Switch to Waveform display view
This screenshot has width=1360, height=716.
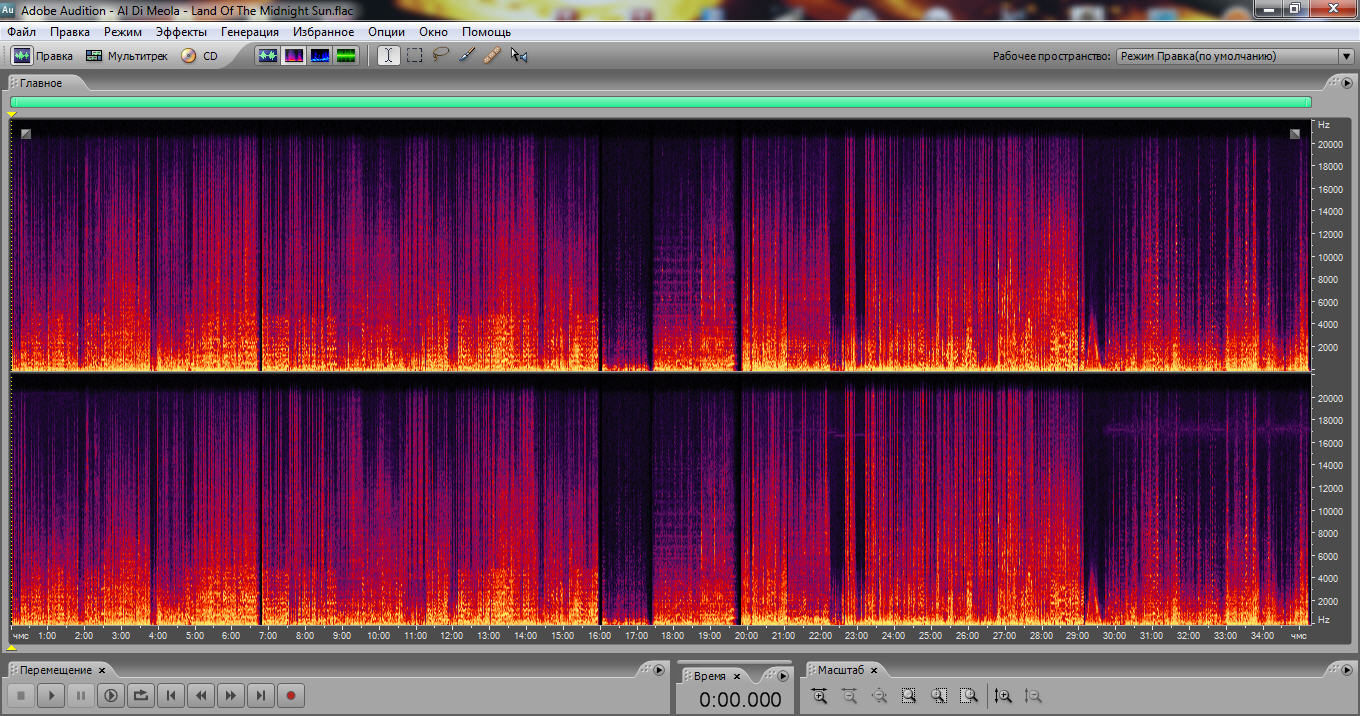pos(267,56)
